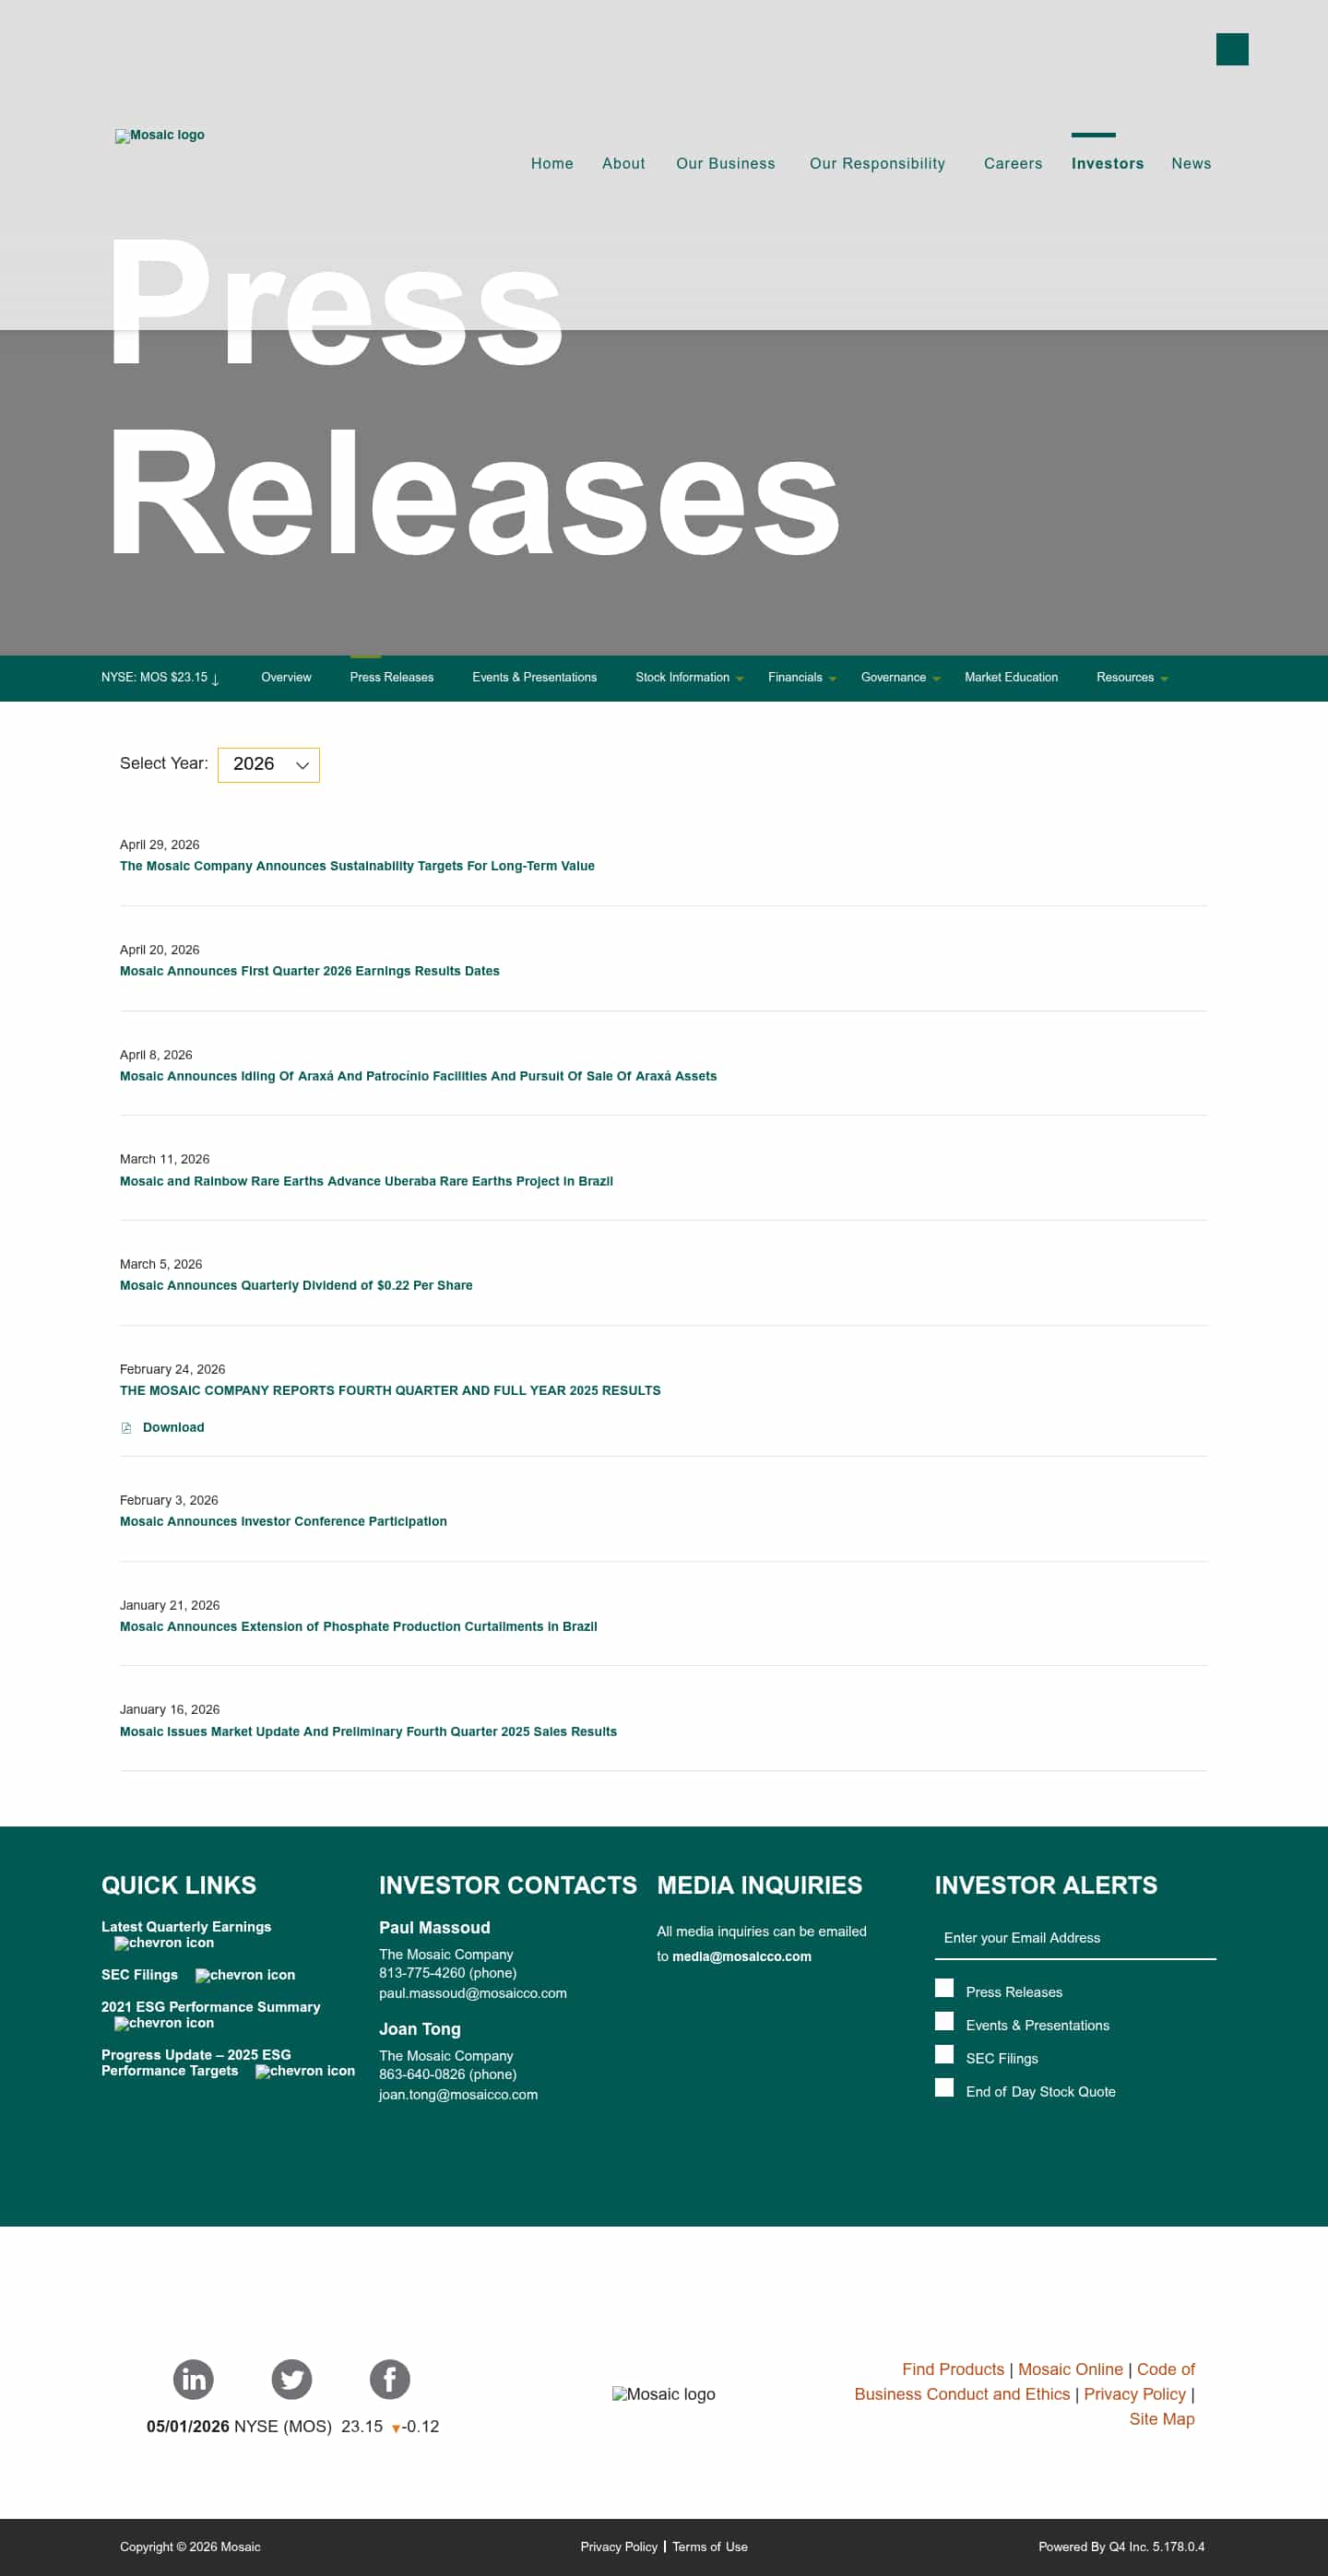The image size is (1328, 2576).
Task: Click the Mosaic logo in the header
Action: pyautogui.click(x=160, y=135)
